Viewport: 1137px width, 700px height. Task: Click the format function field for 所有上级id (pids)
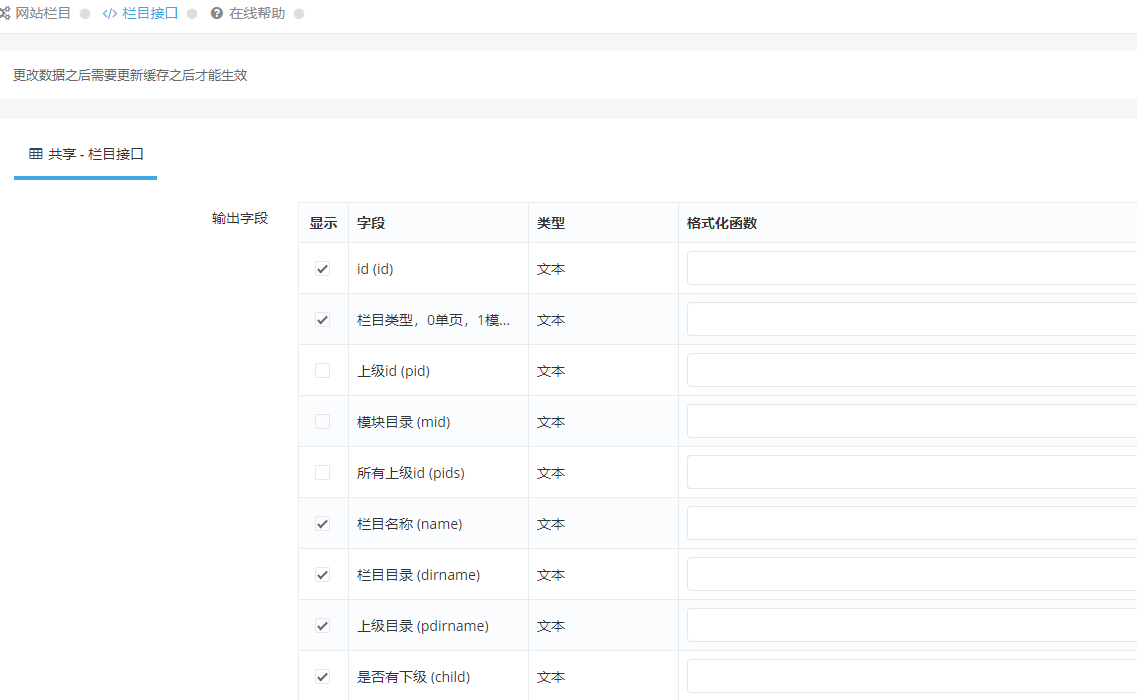[x=912, y=472]
